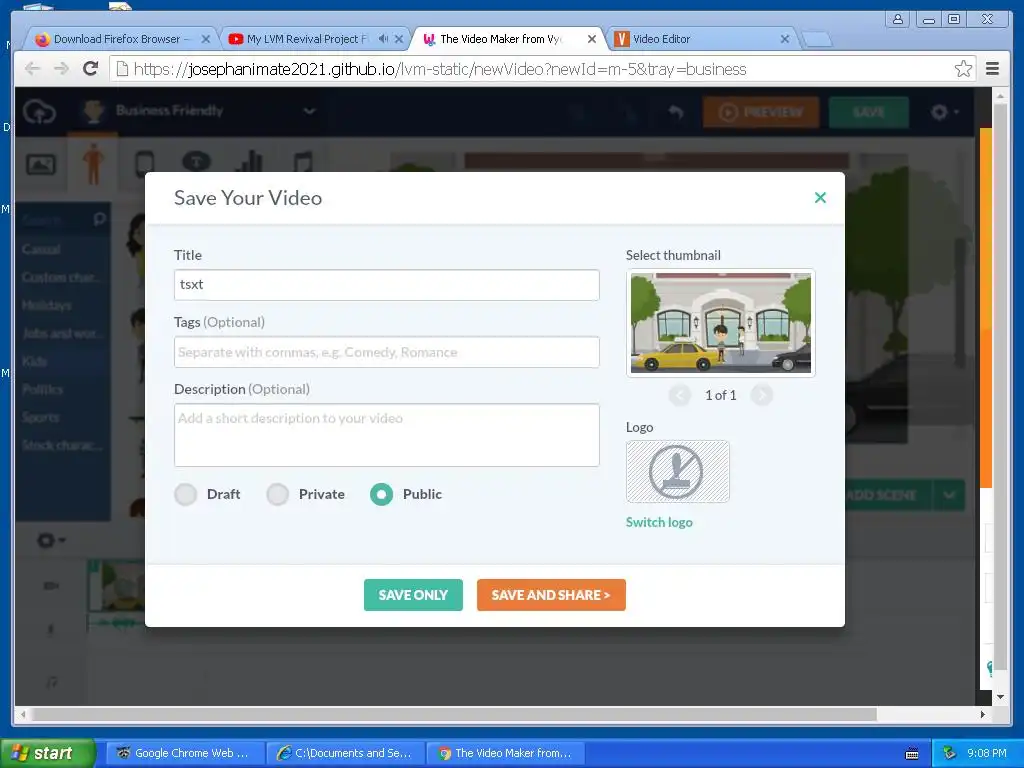Reload the current page
The width and height of the screenshot is (1024, 768).
pyautogui.click(x=91, y=69)
